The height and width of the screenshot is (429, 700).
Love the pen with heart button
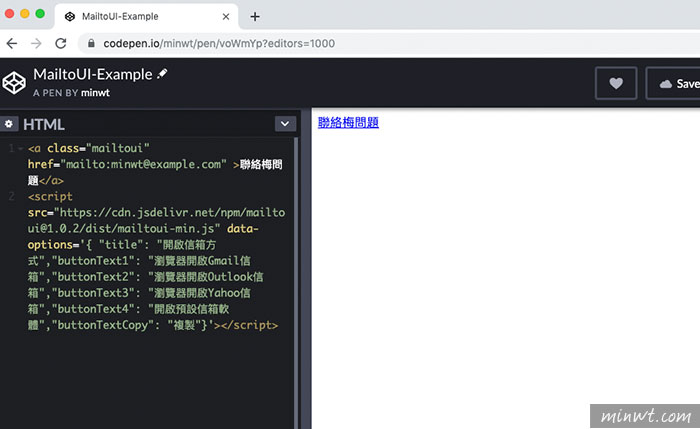(616, 83)
